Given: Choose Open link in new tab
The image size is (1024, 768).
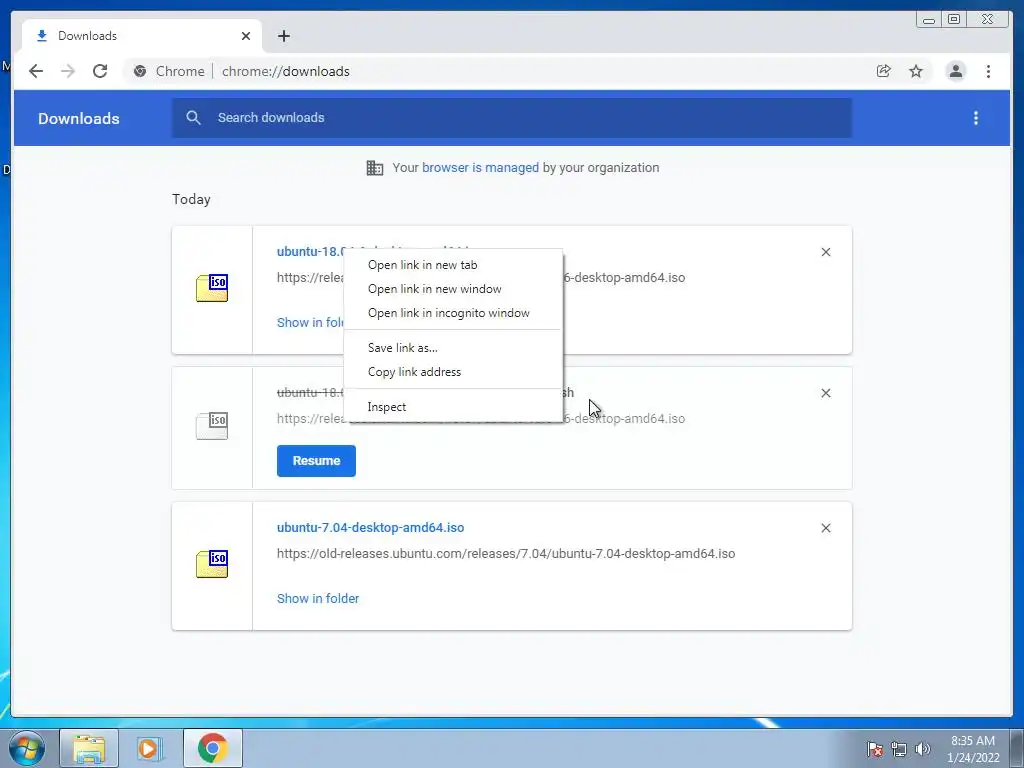Looking at the screenshot, I should [453, 264].
